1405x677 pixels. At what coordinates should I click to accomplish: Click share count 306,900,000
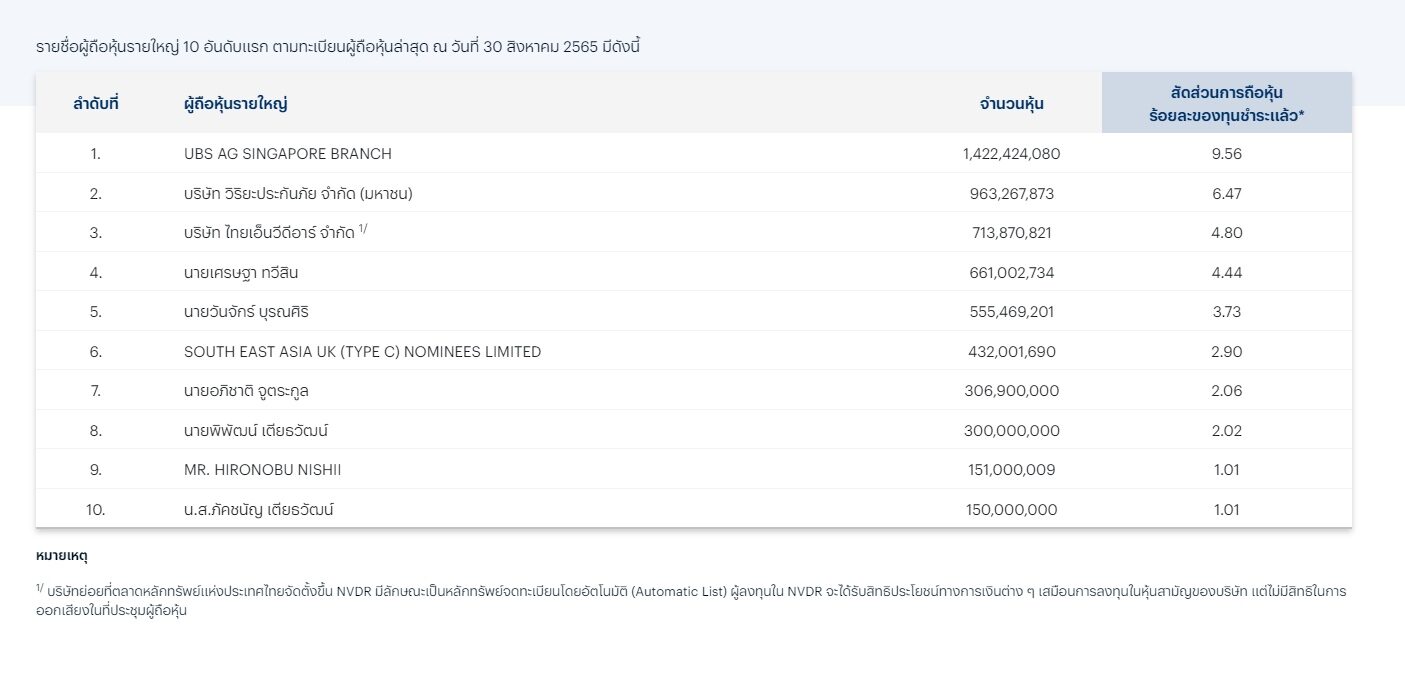tap(1011, 391)
